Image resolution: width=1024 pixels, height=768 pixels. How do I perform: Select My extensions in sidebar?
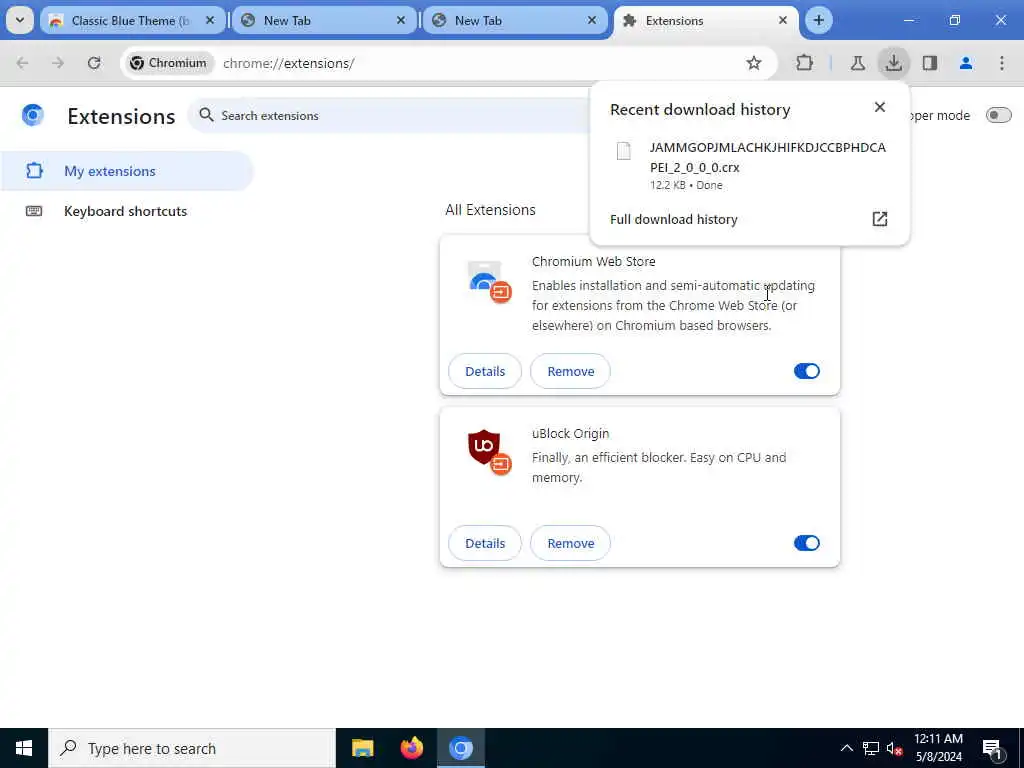point(127,171)
